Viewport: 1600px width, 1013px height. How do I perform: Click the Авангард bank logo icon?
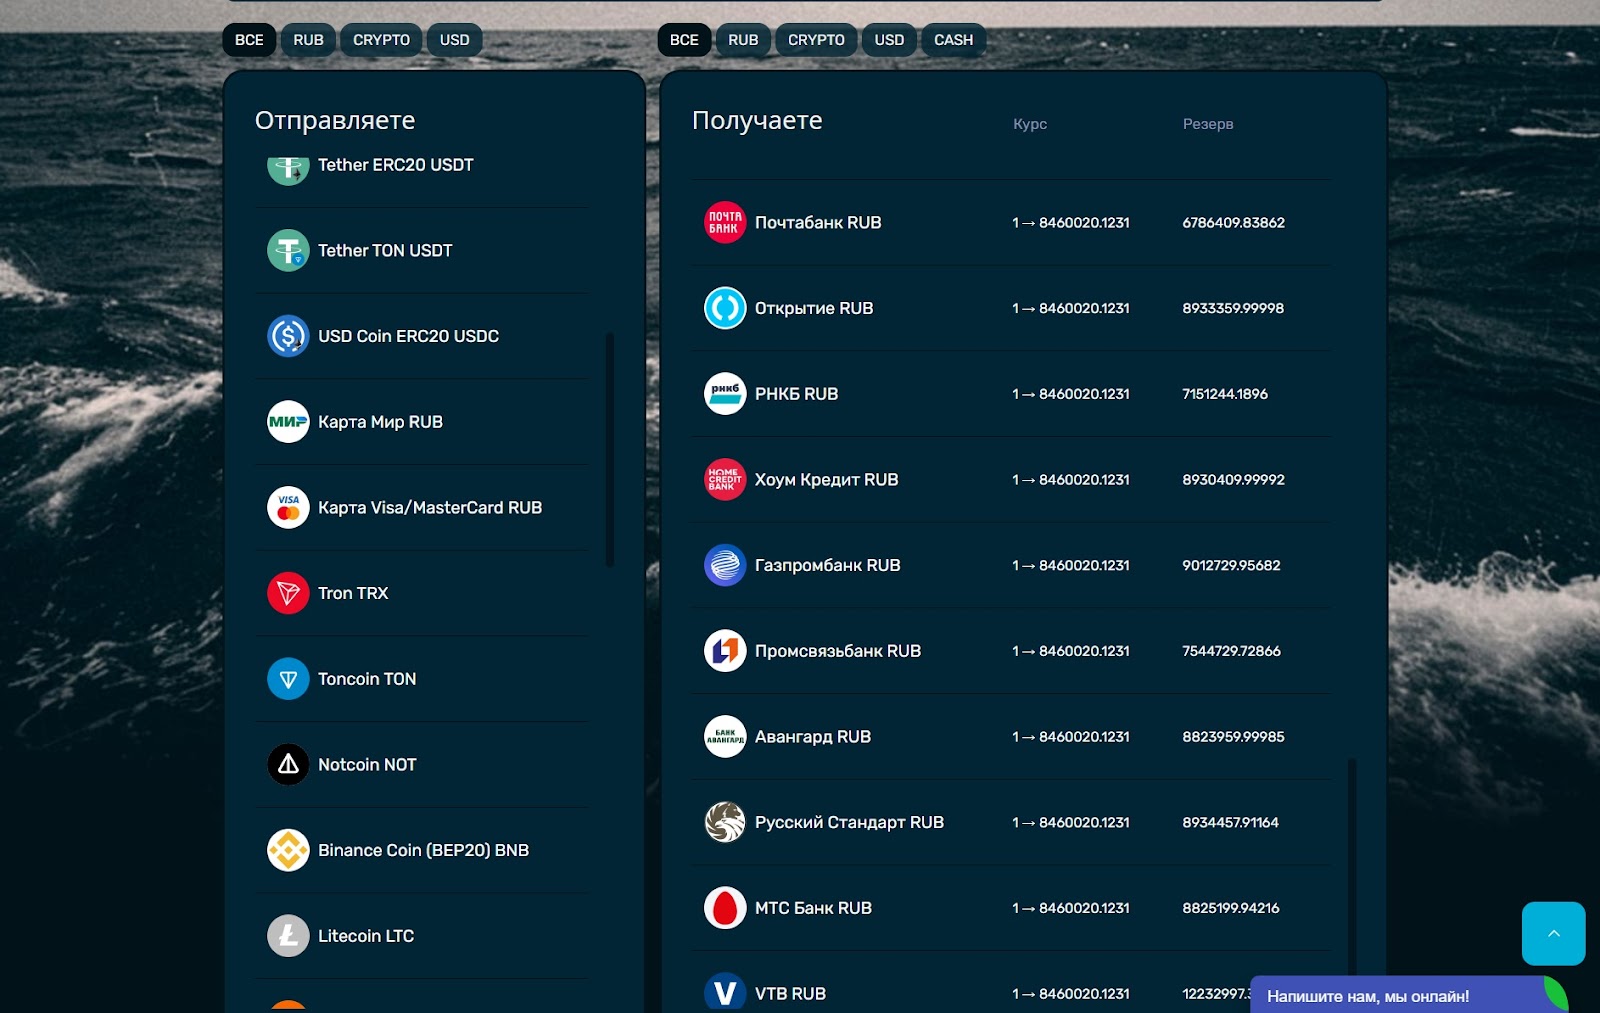725,737
